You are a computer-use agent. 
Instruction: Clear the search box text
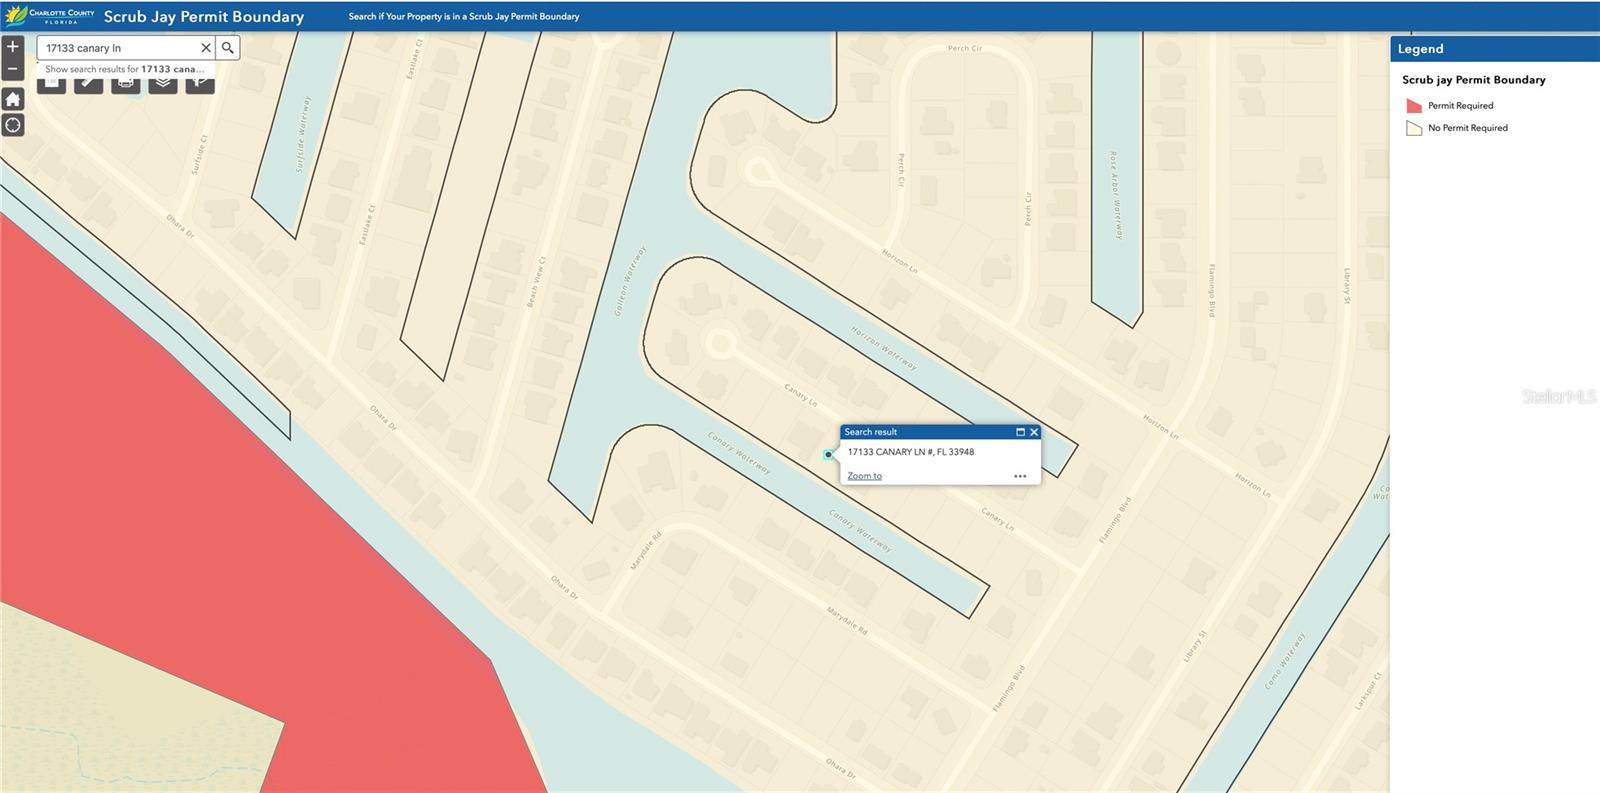(x=206, y=48)
